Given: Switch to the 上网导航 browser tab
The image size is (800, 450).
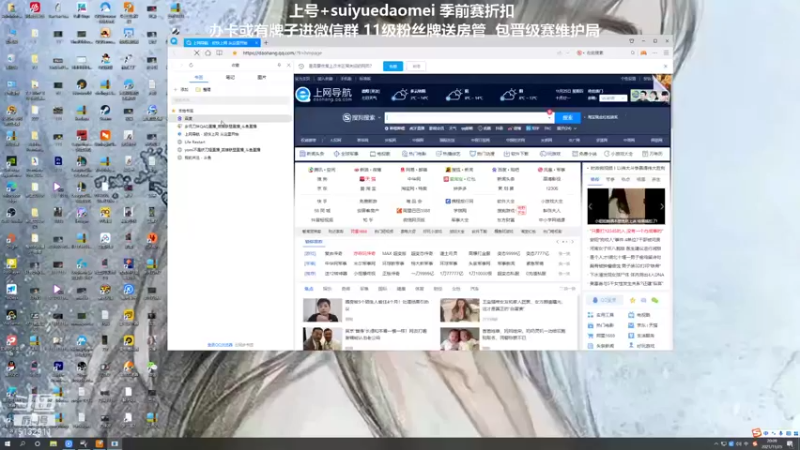Looking at the screenshot, I should coord(221,43).
